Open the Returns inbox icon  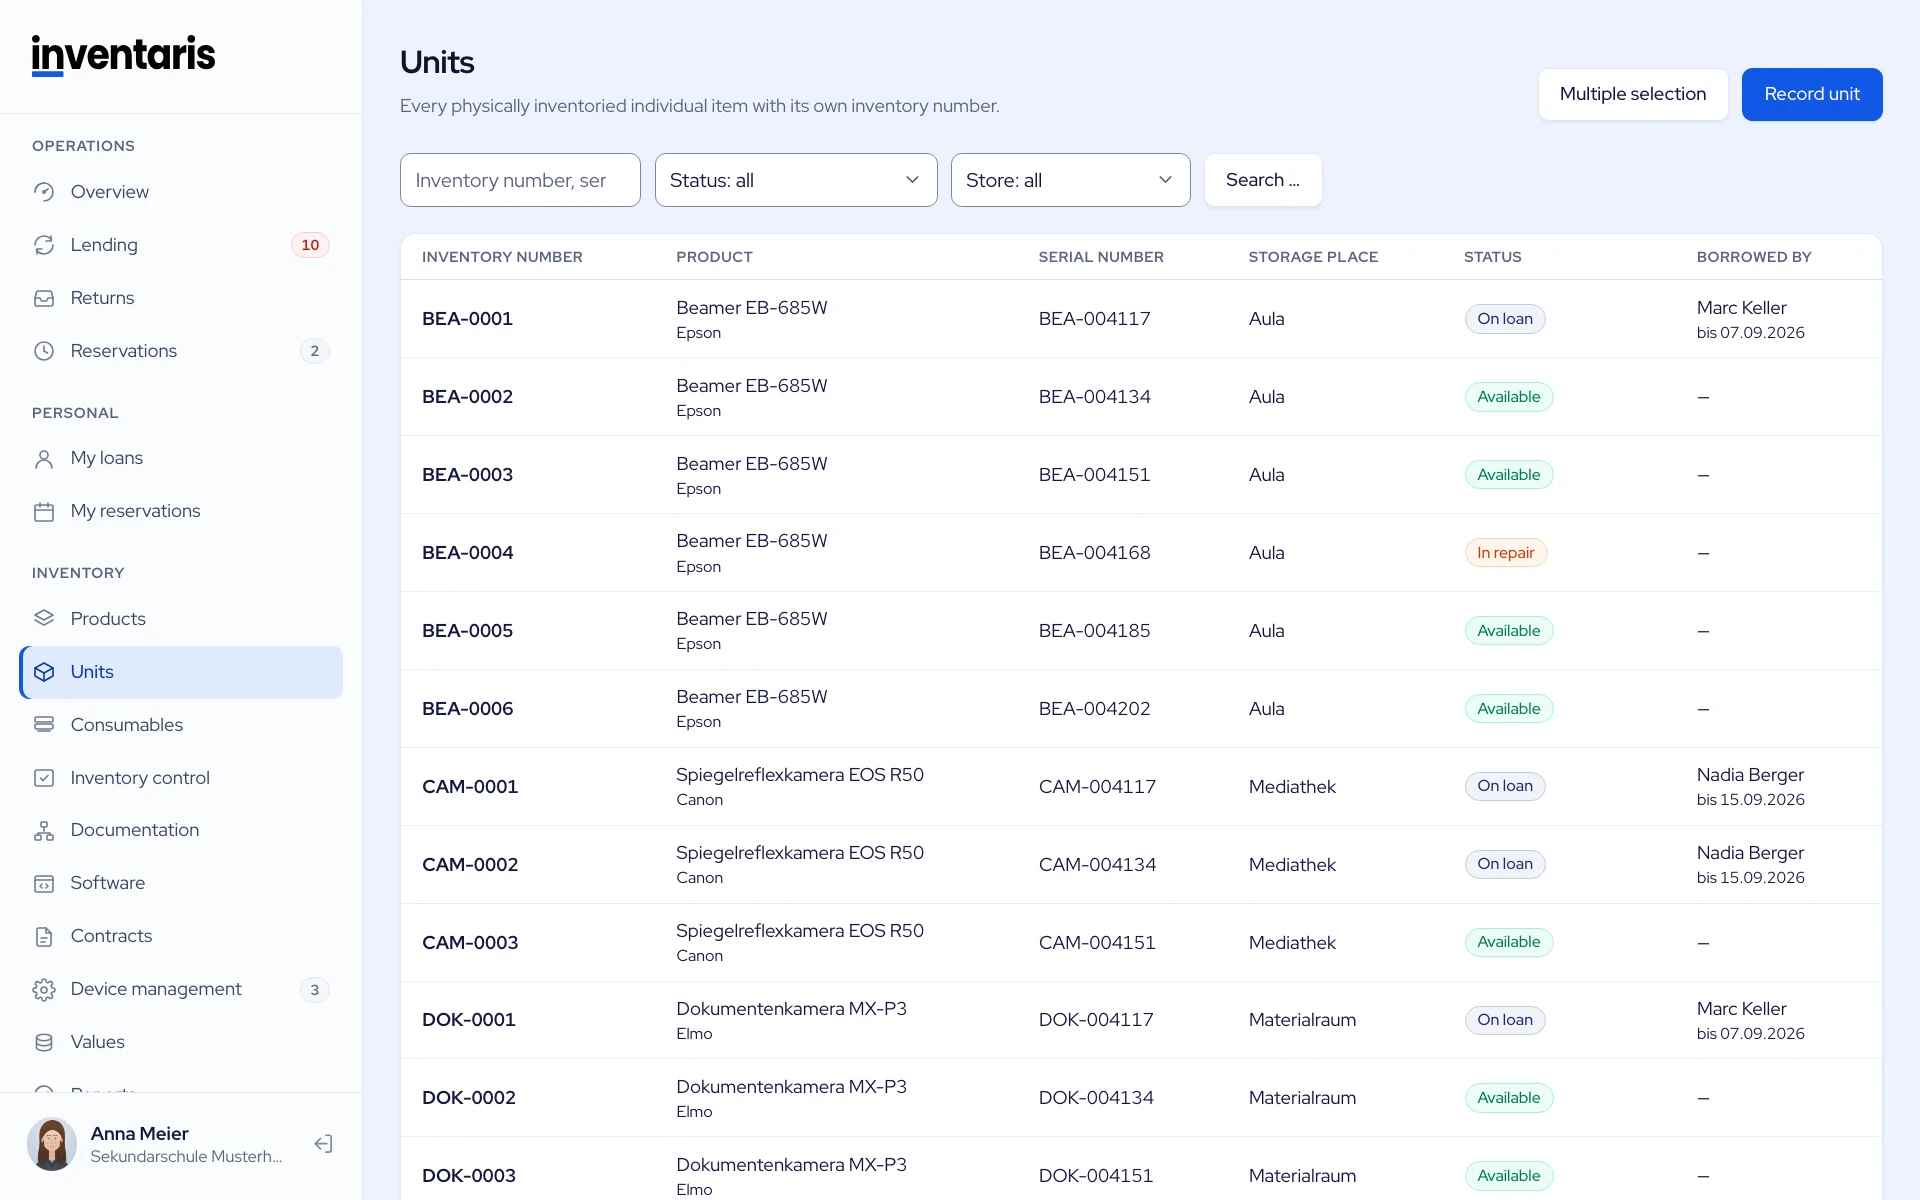[44, 298]
